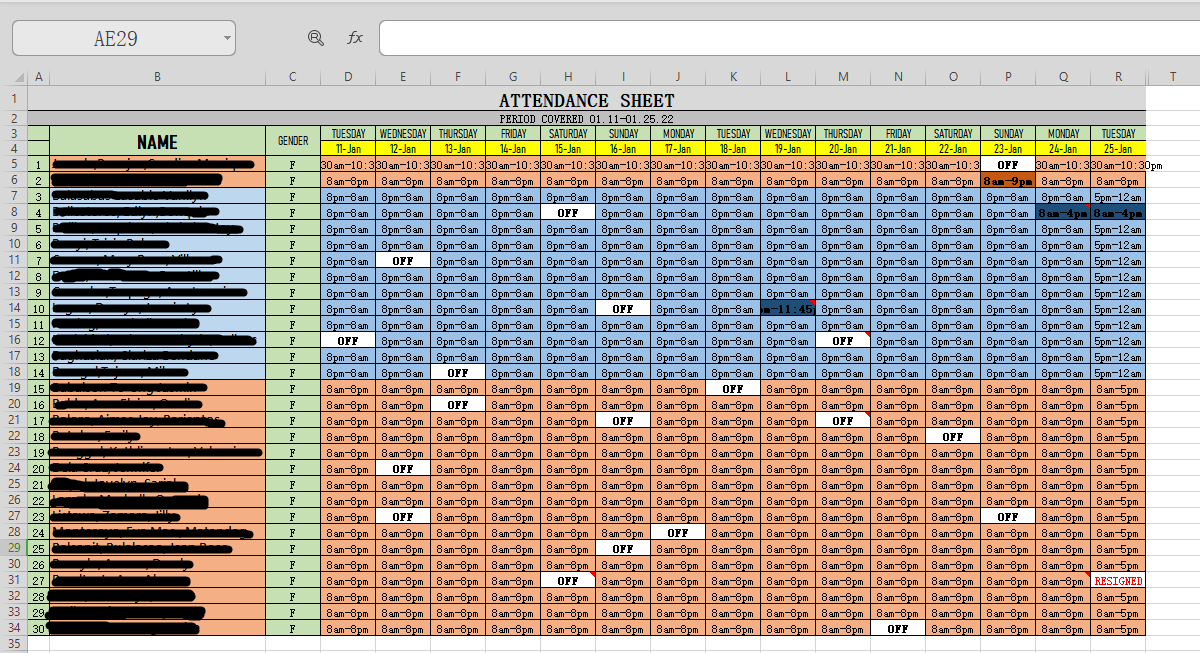Open the fx insert function icon
Screen dimensions: 1200x653
click(355, 38)
